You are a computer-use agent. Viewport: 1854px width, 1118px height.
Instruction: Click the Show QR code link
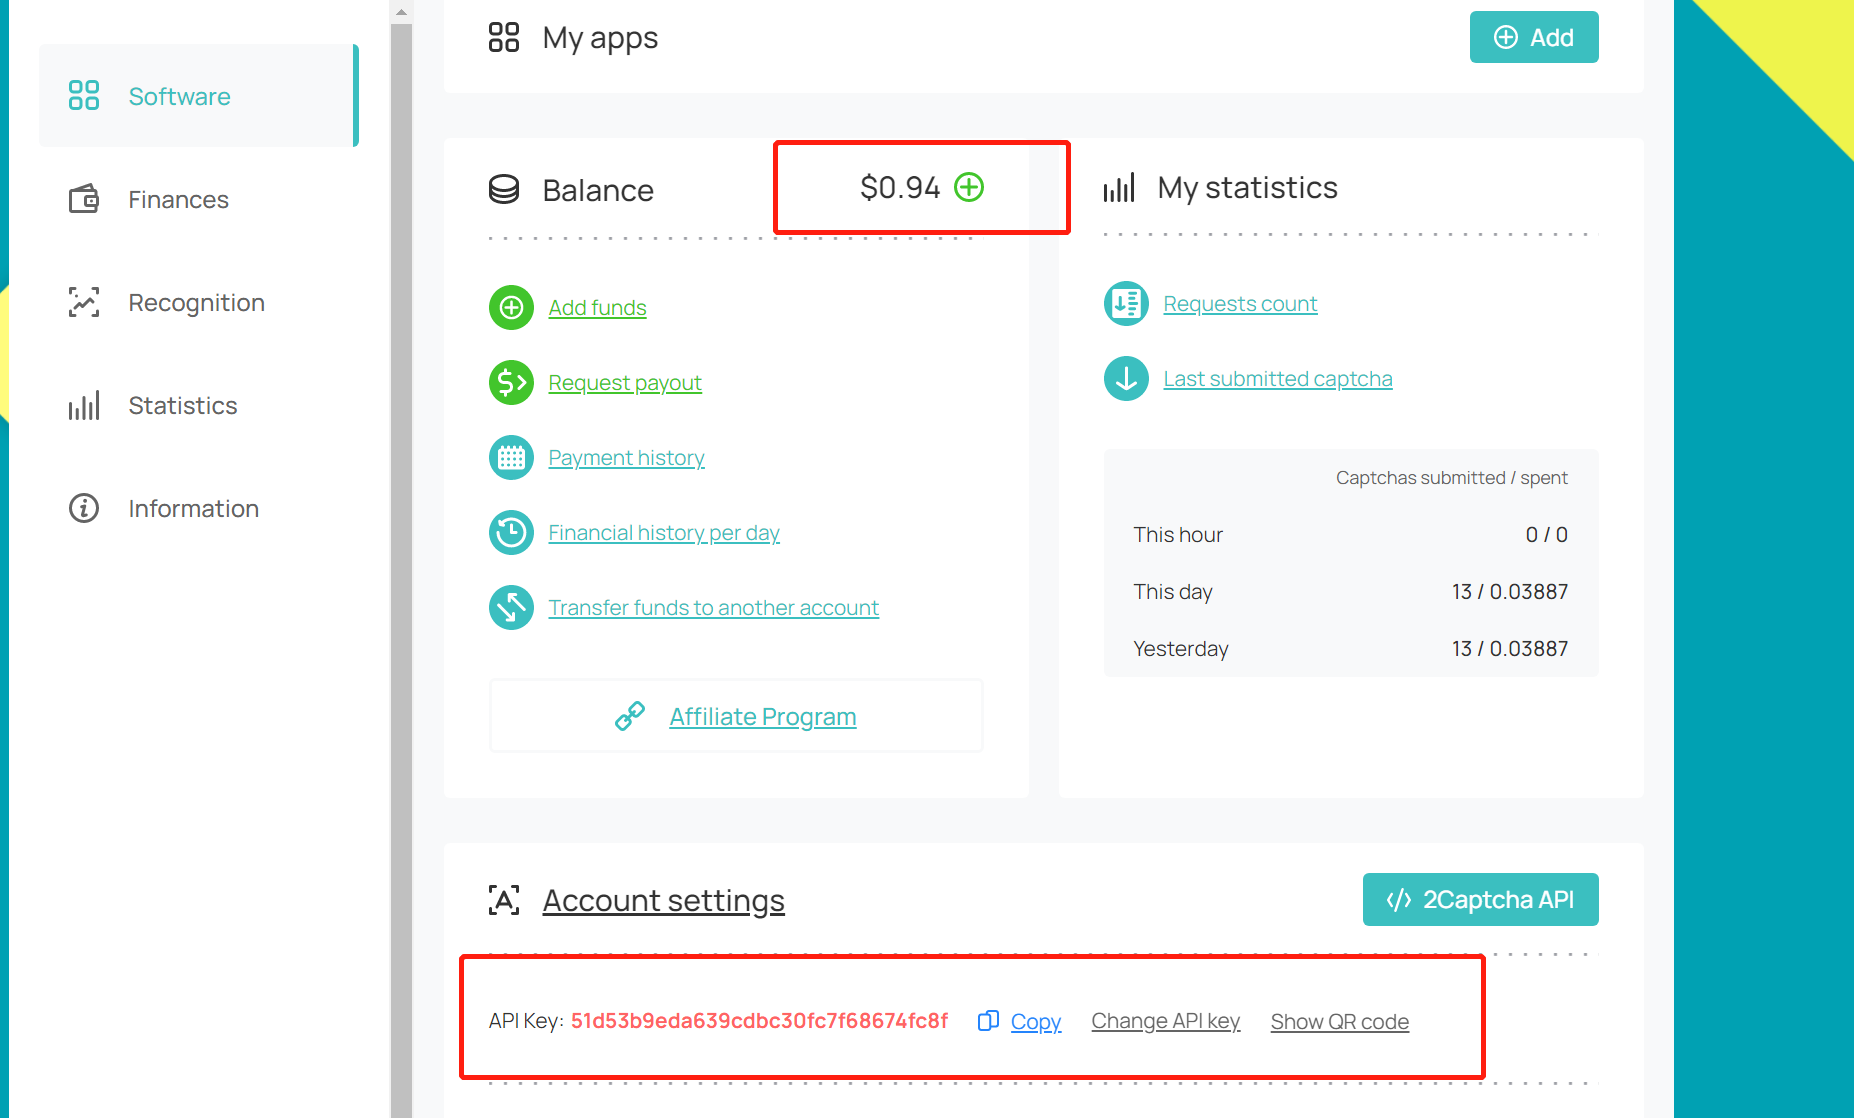pyautogui.click(x=1339, y=1021)
